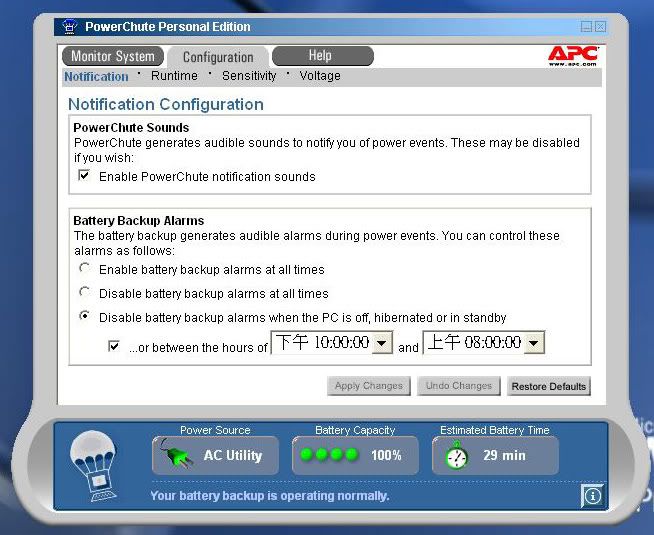Click the parachute computer logo
Screen dimensions: 654x535
[x=94, y=465]
